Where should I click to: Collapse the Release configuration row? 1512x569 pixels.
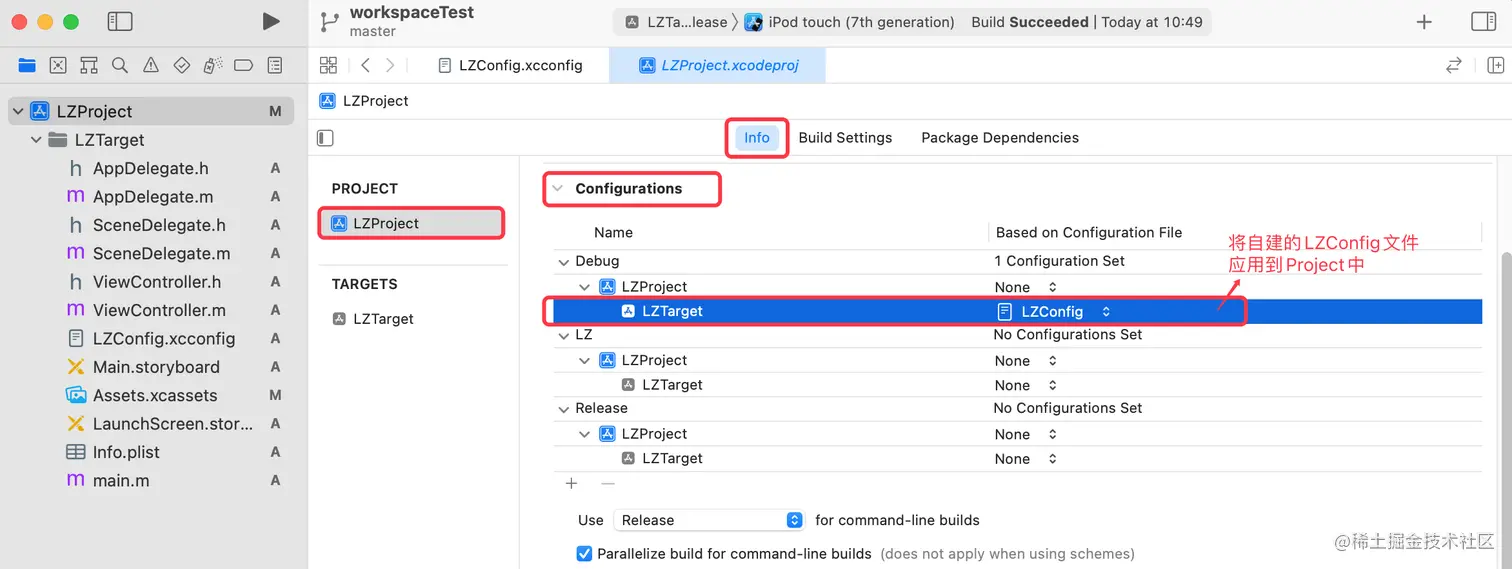(x=564, y=408)
